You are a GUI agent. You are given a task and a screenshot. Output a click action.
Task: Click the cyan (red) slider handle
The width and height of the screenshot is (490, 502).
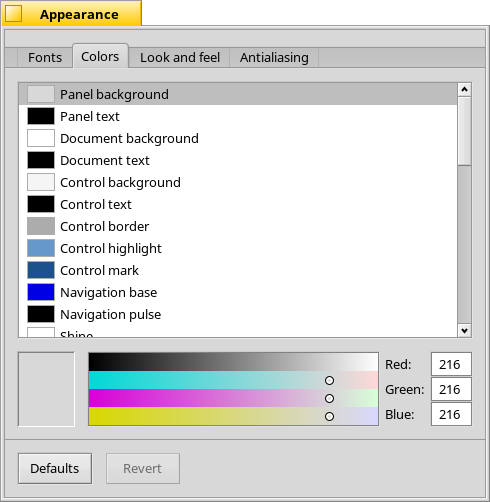pos(329,380)
